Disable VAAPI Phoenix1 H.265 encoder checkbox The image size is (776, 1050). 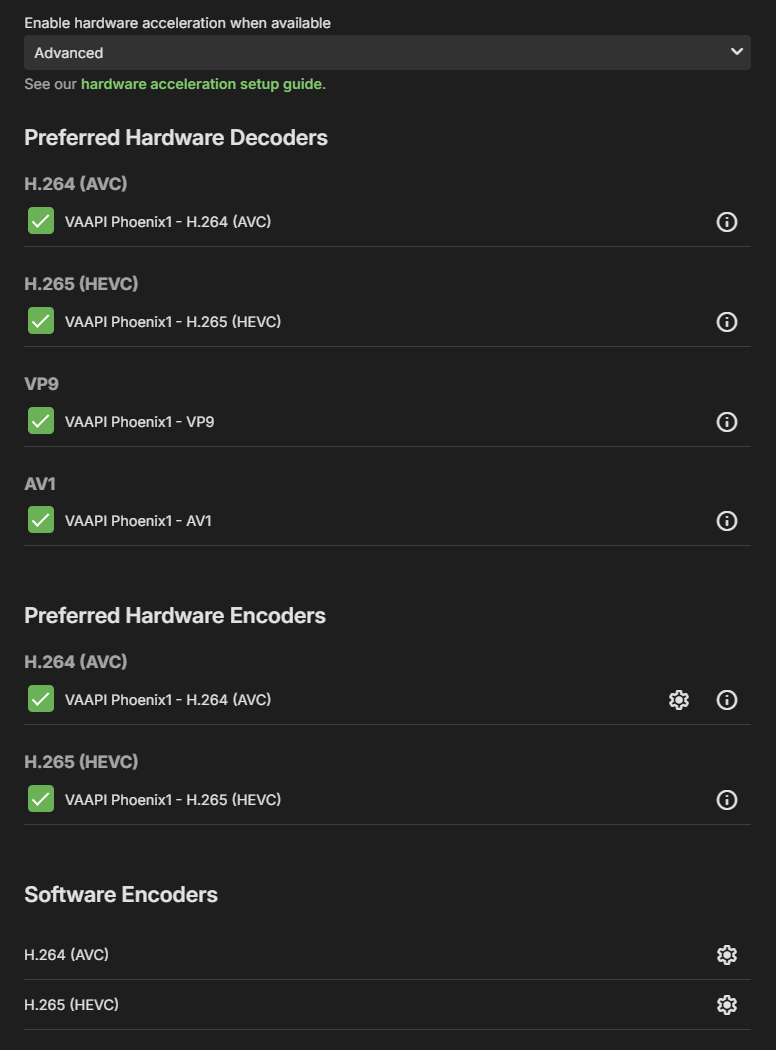(41, 799)
